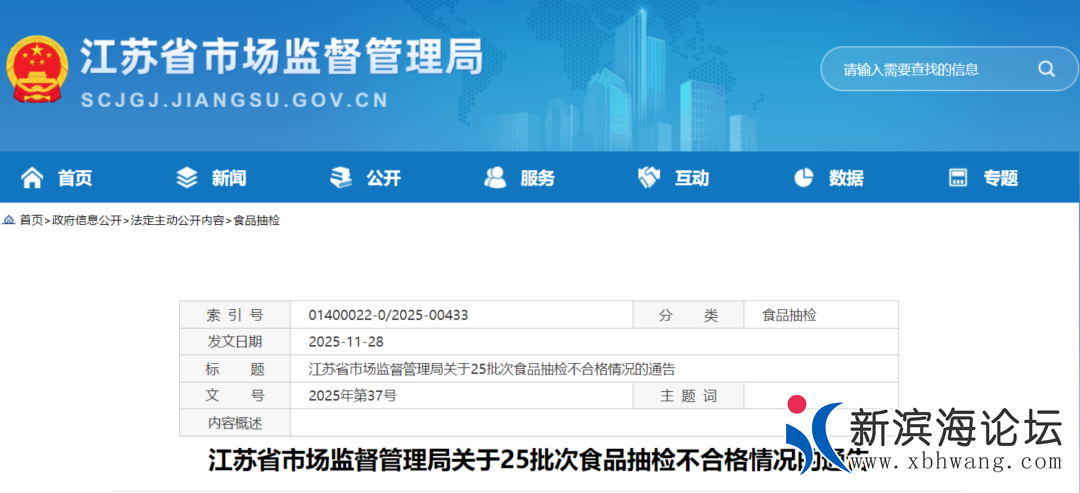Click the 江苏省市场监督管理局 site title
1080x493 pixels.
coord(281,58)
